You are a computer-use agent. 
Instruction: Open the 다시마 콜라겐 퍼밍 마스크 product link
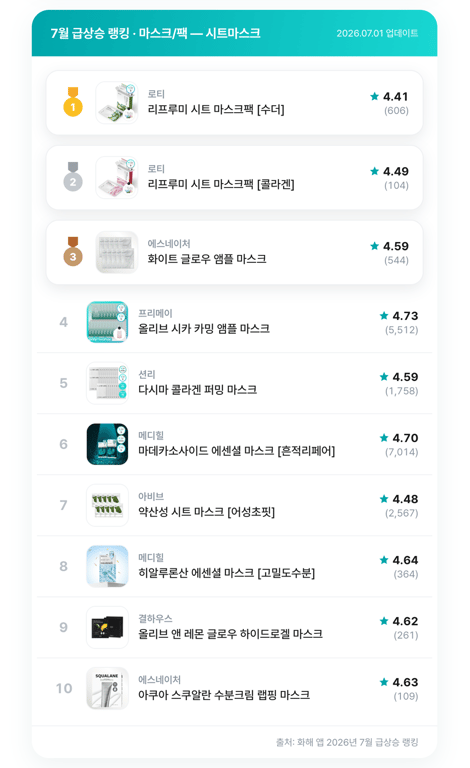tap(197, 389)
